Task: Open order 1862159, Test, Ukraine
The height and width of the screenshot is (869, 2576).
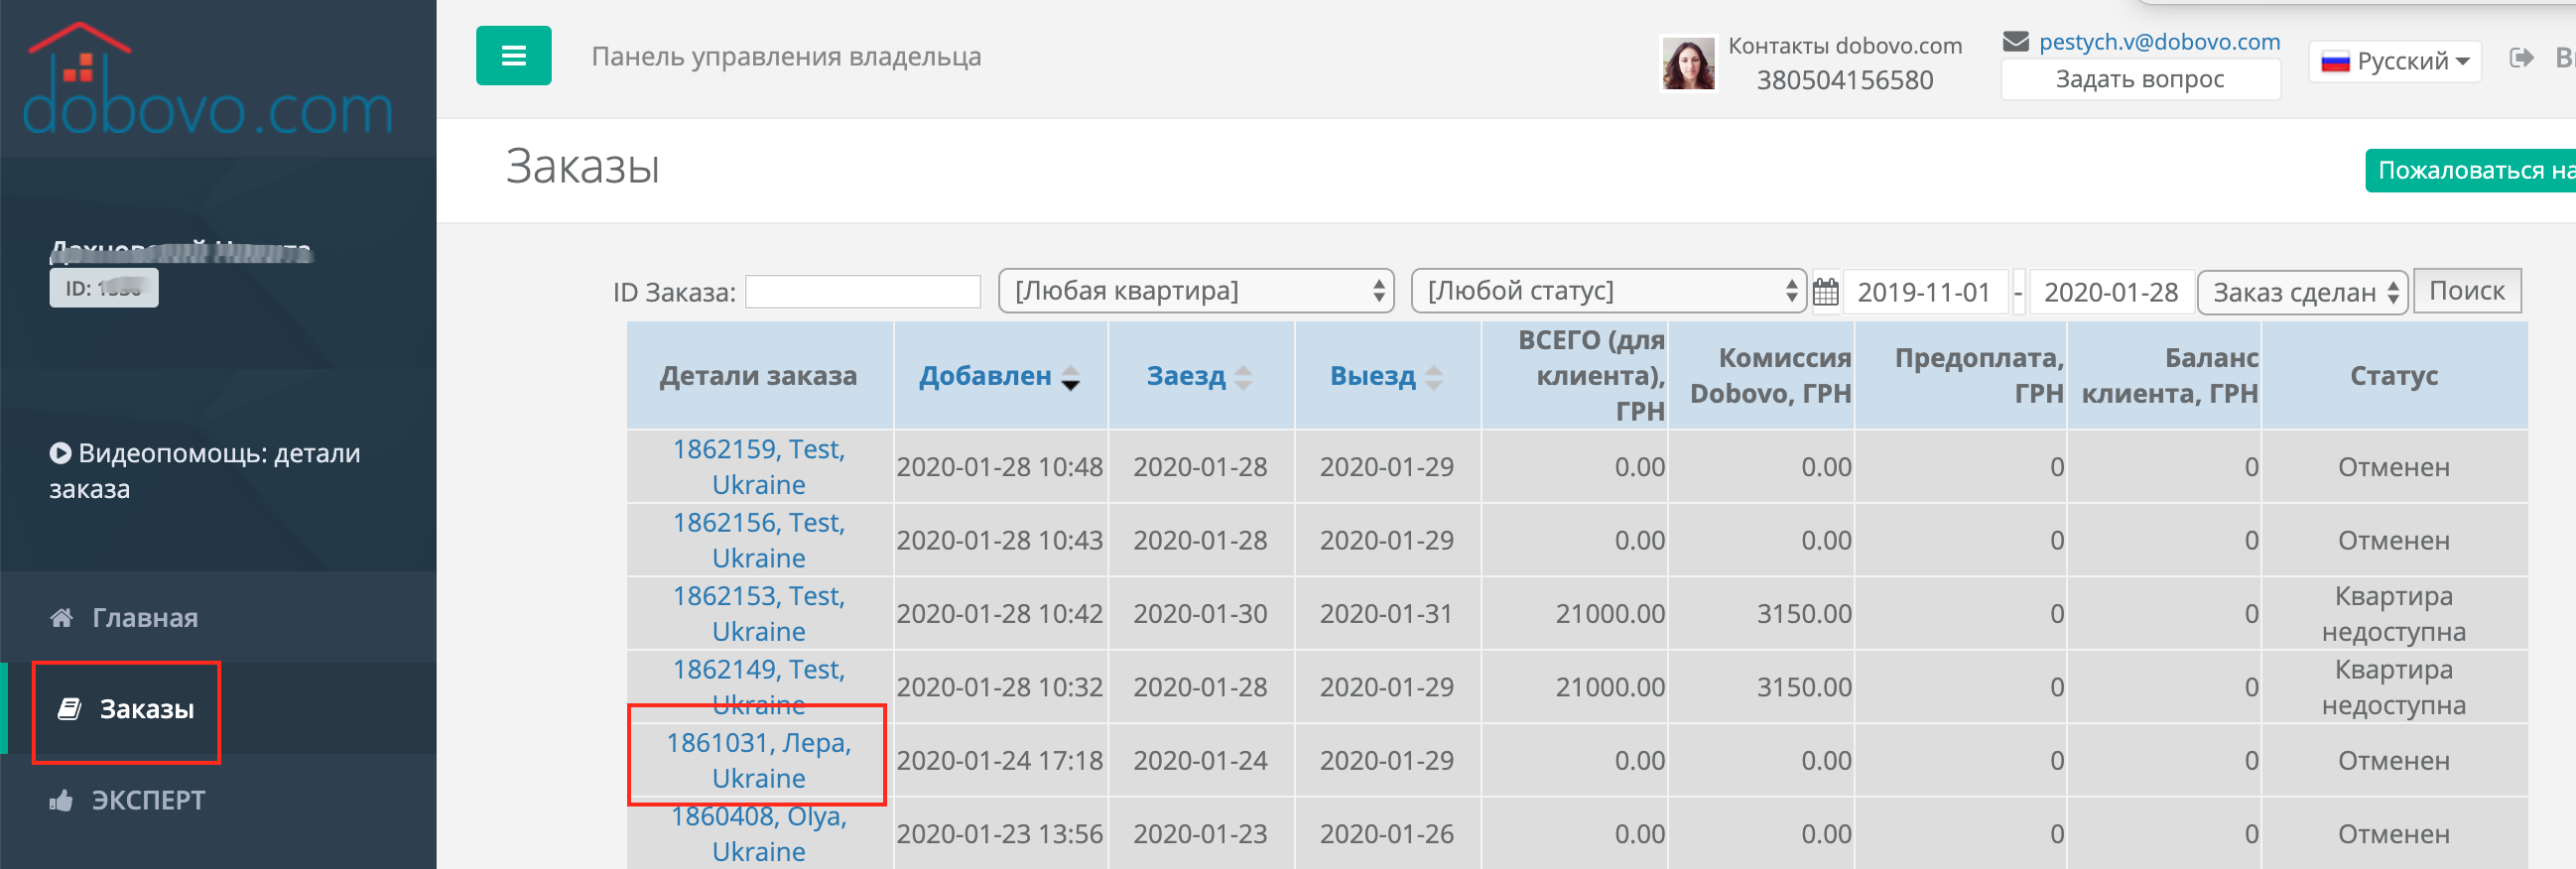Action: 759,467
